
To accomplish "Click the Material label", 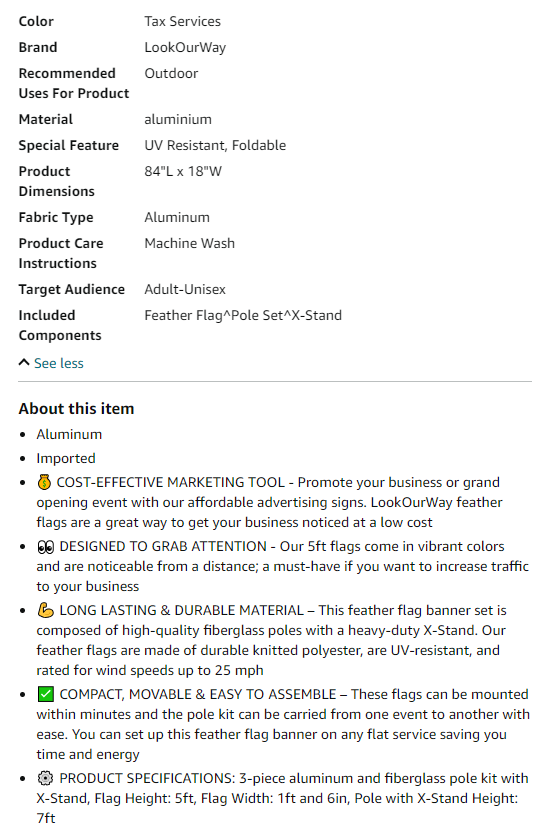I will coord(46,119).
